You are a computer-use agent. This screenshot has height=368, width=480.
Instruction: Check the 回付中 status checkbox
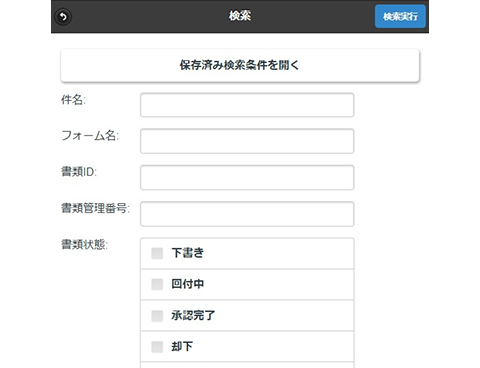pos(157,284)
